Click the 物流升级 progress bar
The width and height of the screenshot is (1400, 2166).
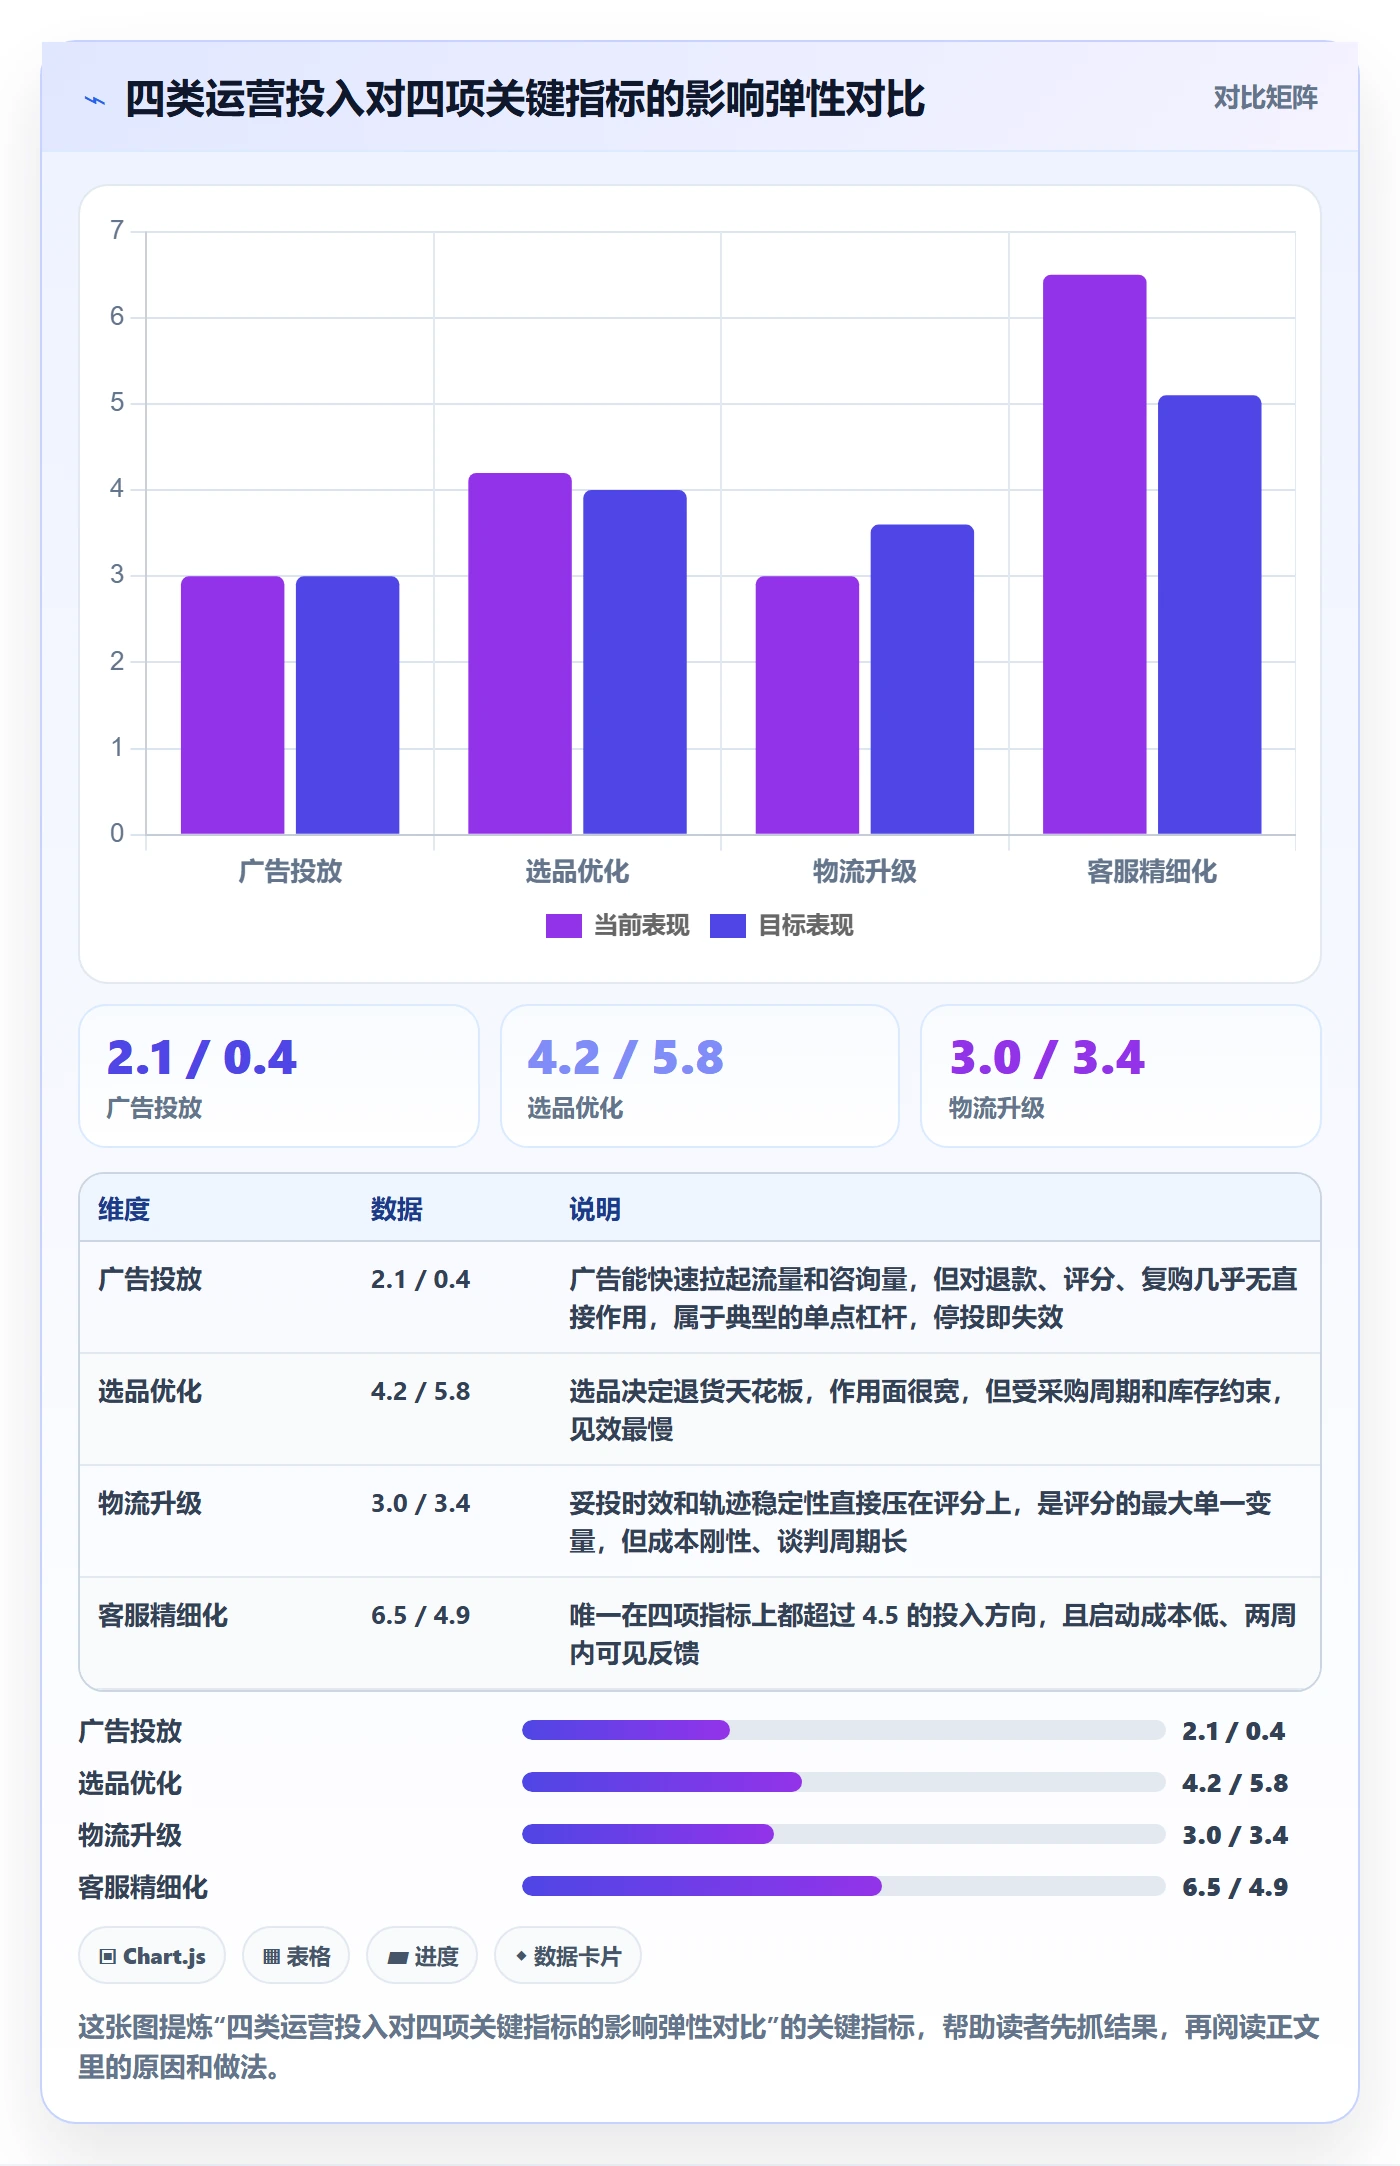click(x=843, y=1834)
